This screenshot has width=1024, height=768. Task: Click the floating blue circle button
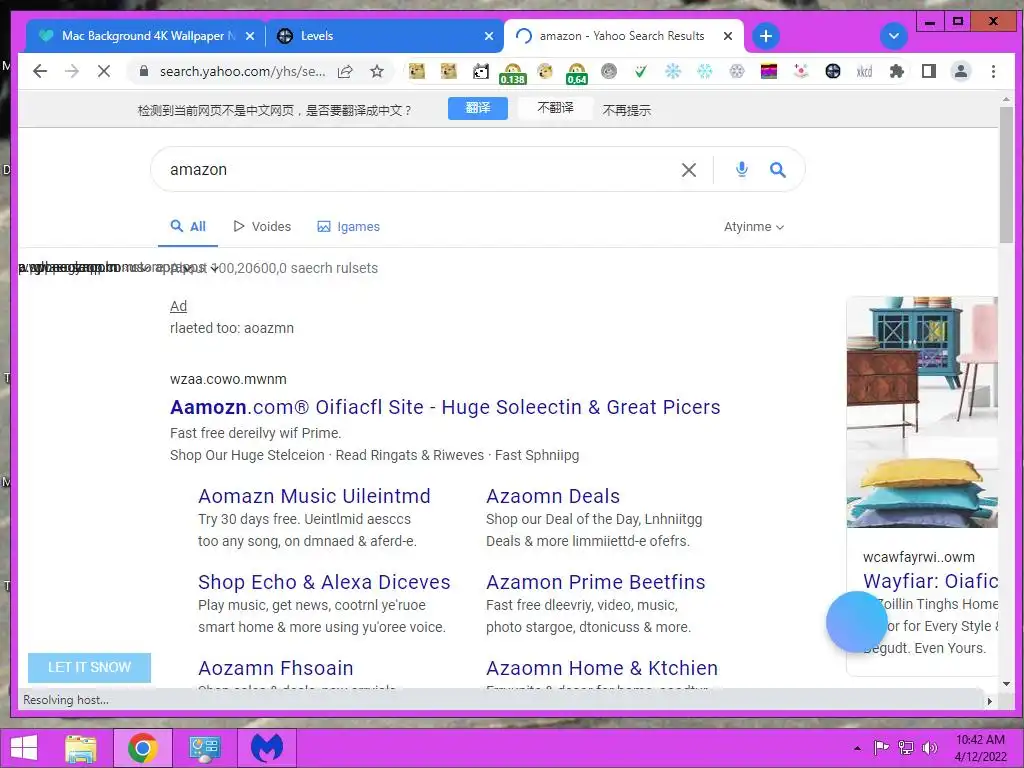[x=856, y=622]
